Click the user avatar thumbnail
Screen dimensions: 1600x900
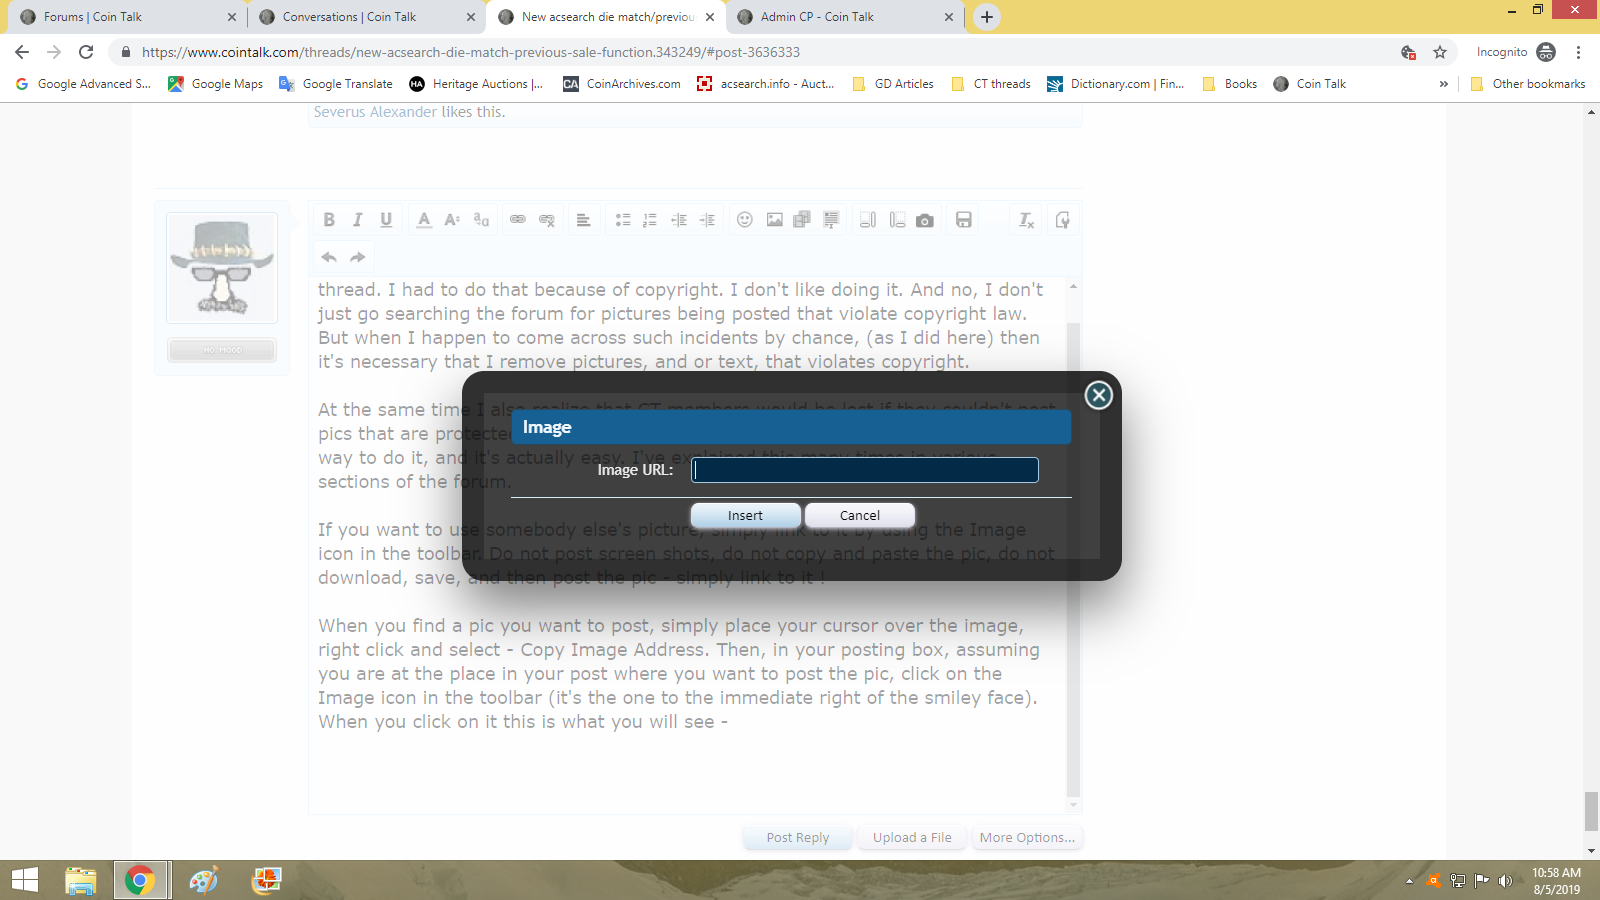click(222, 267)
